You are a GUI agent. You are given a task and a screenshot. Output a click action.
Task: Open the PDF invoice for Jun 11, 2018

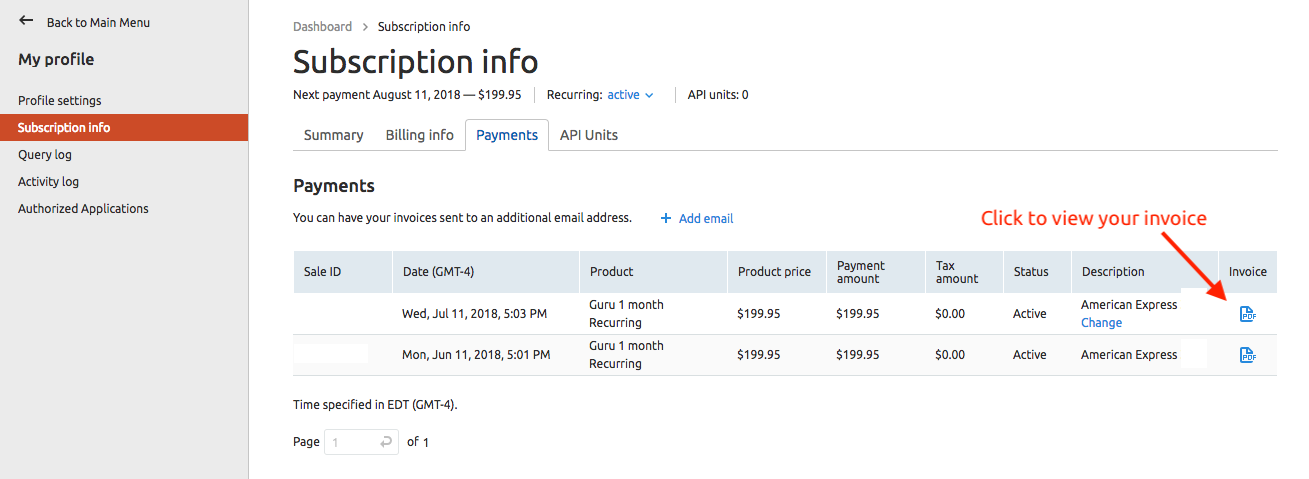[x=1247, y=355]
